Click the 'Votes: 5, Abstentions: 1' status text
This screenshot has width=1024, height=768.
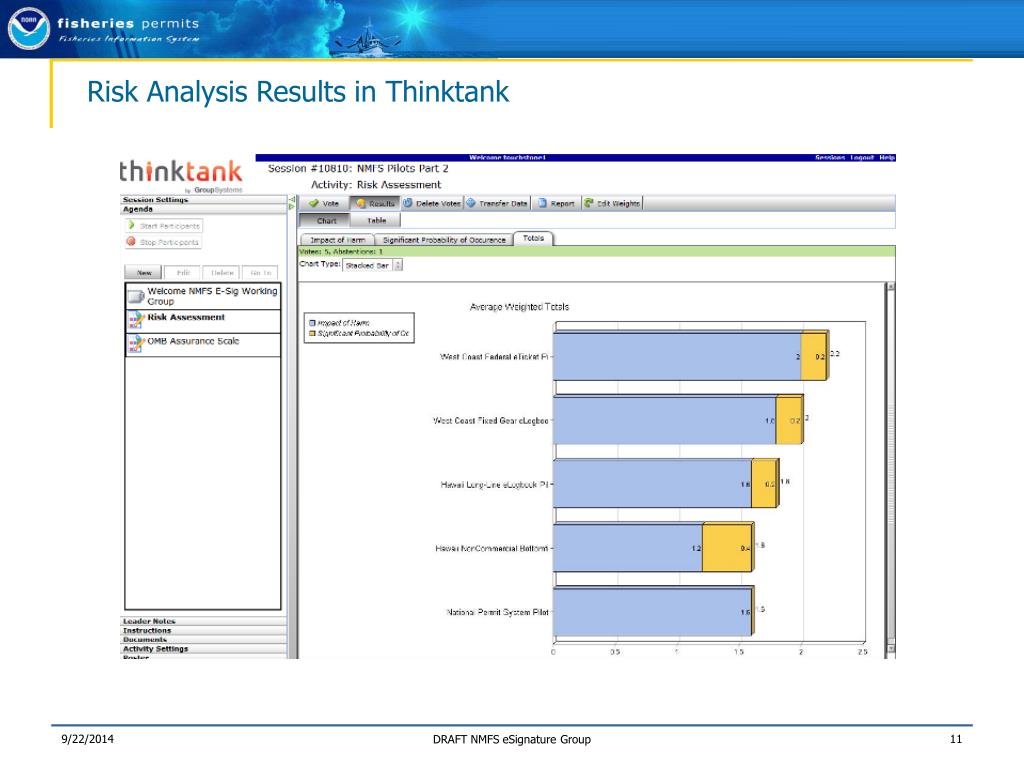click(x=342, y=251)
